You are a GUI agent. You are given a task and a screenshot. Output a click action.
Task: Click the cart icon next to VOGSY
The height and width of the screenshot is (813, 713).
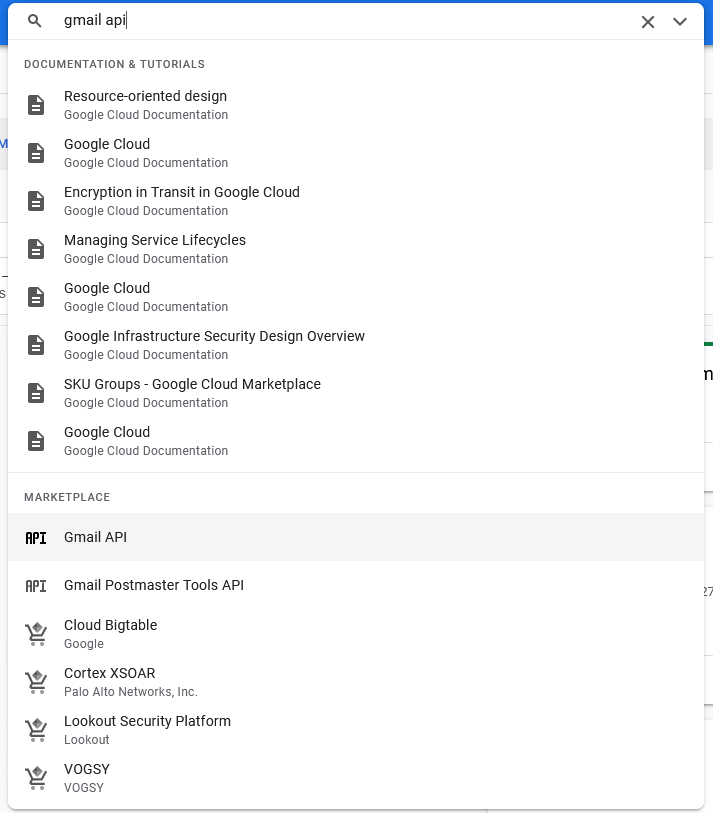click(x=36, y=777)
